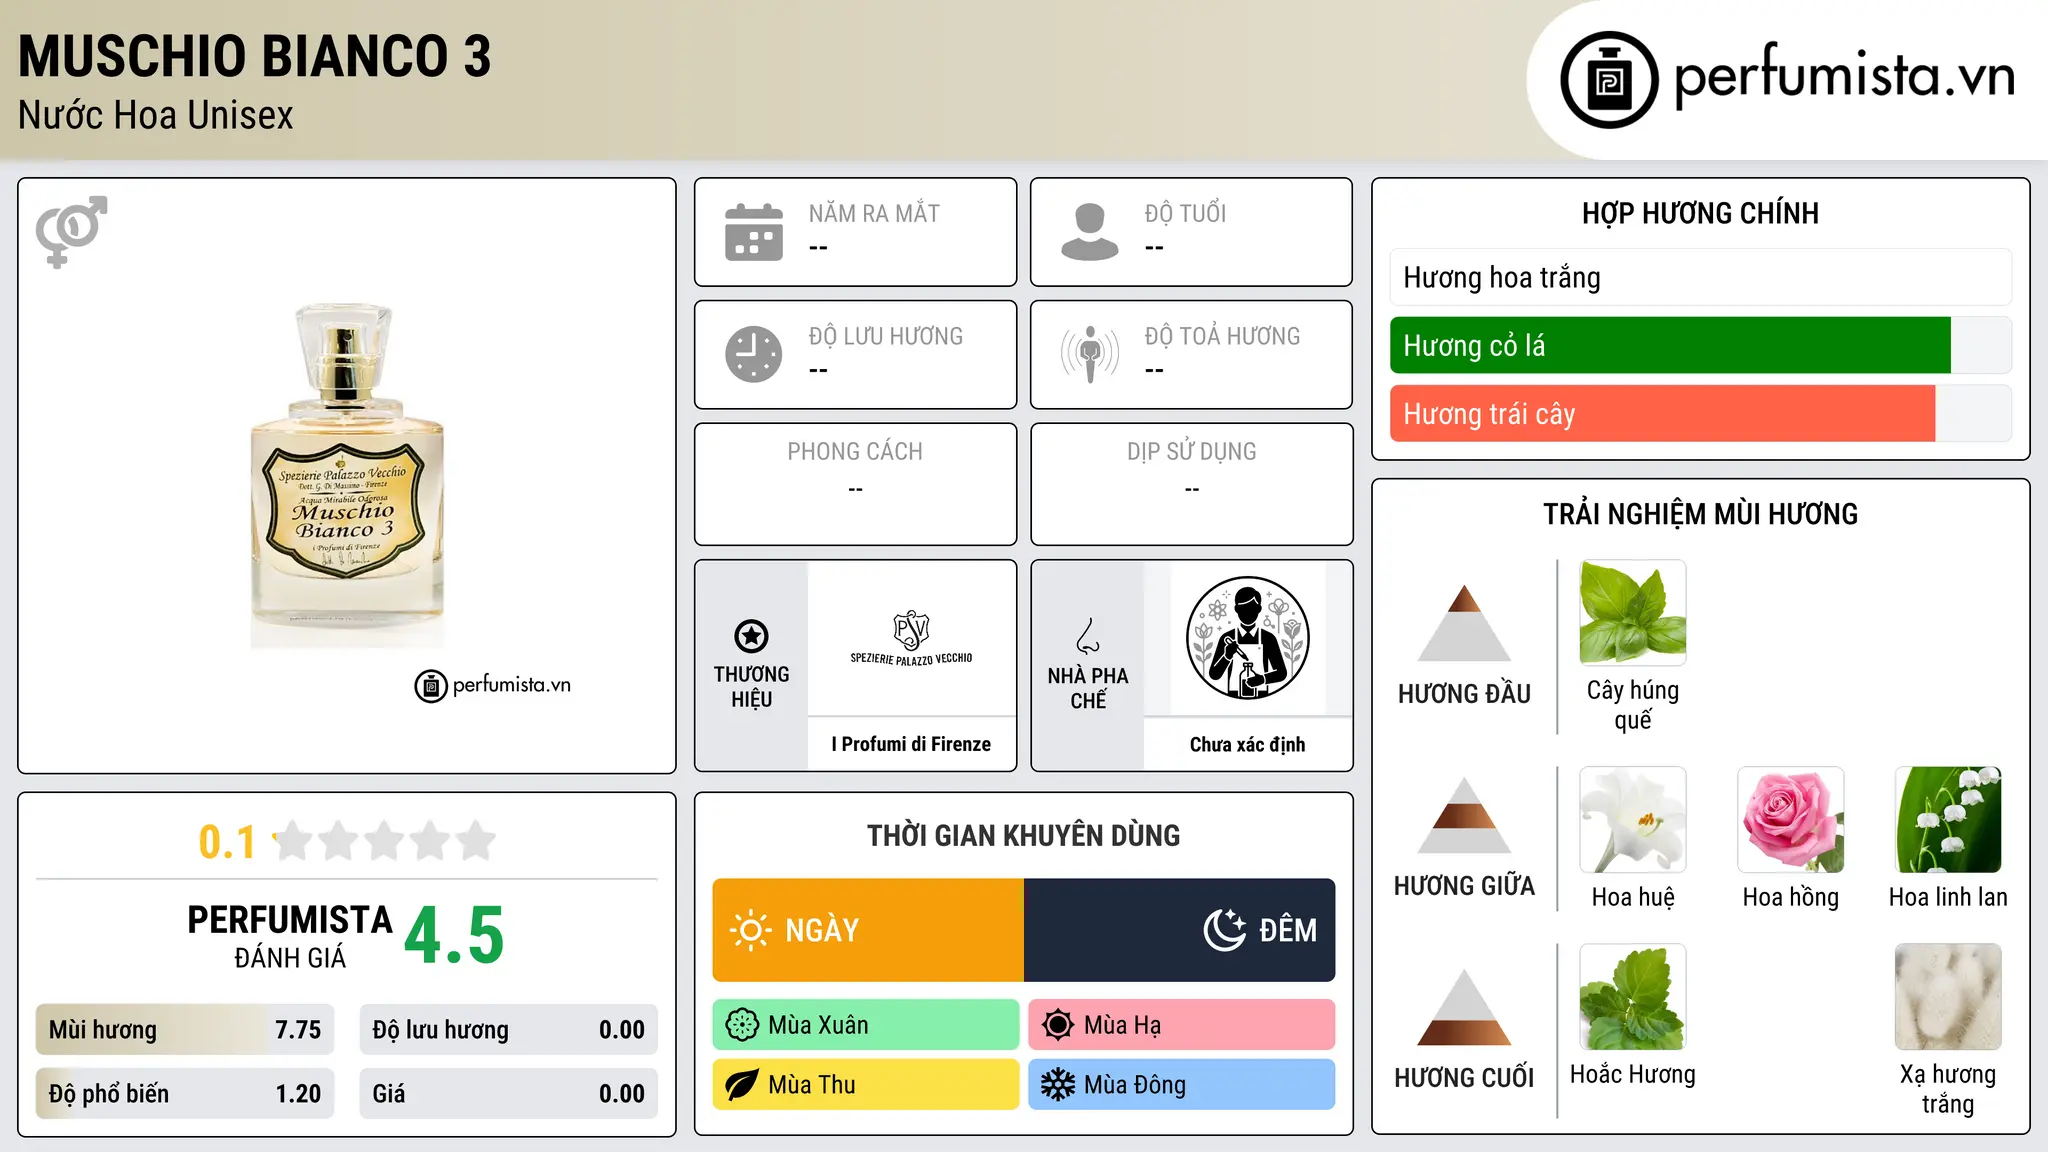Open the patchouli note thumbnail
2048x1152 pixels.
tap(1633, 996)
